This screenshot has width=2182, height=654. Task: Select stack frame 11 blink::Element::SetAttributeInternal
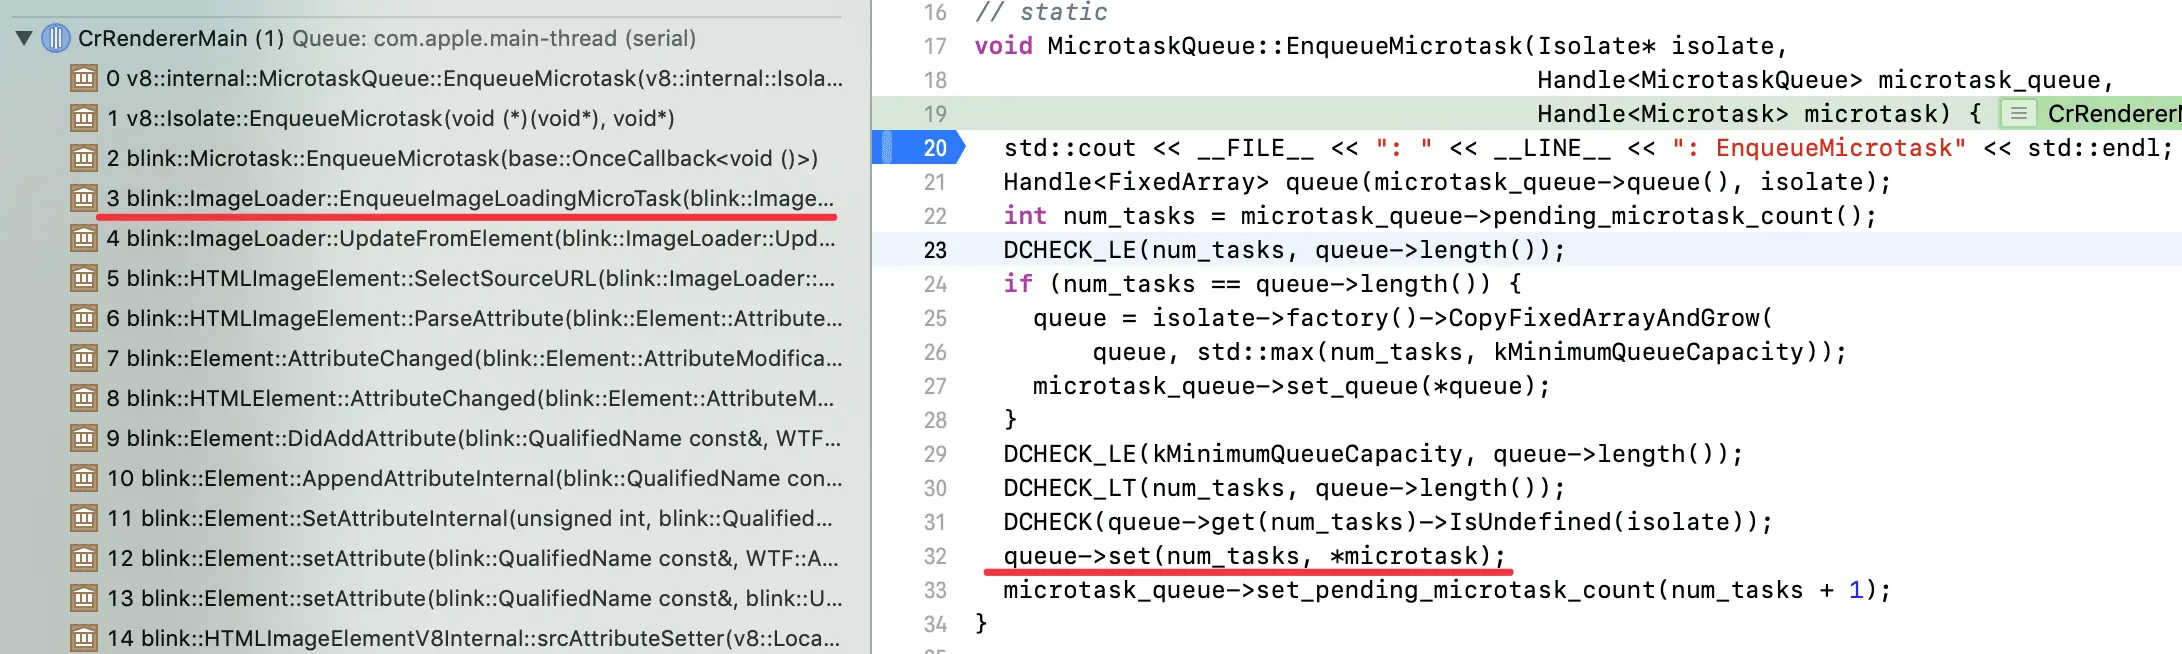tap(470, 518)
